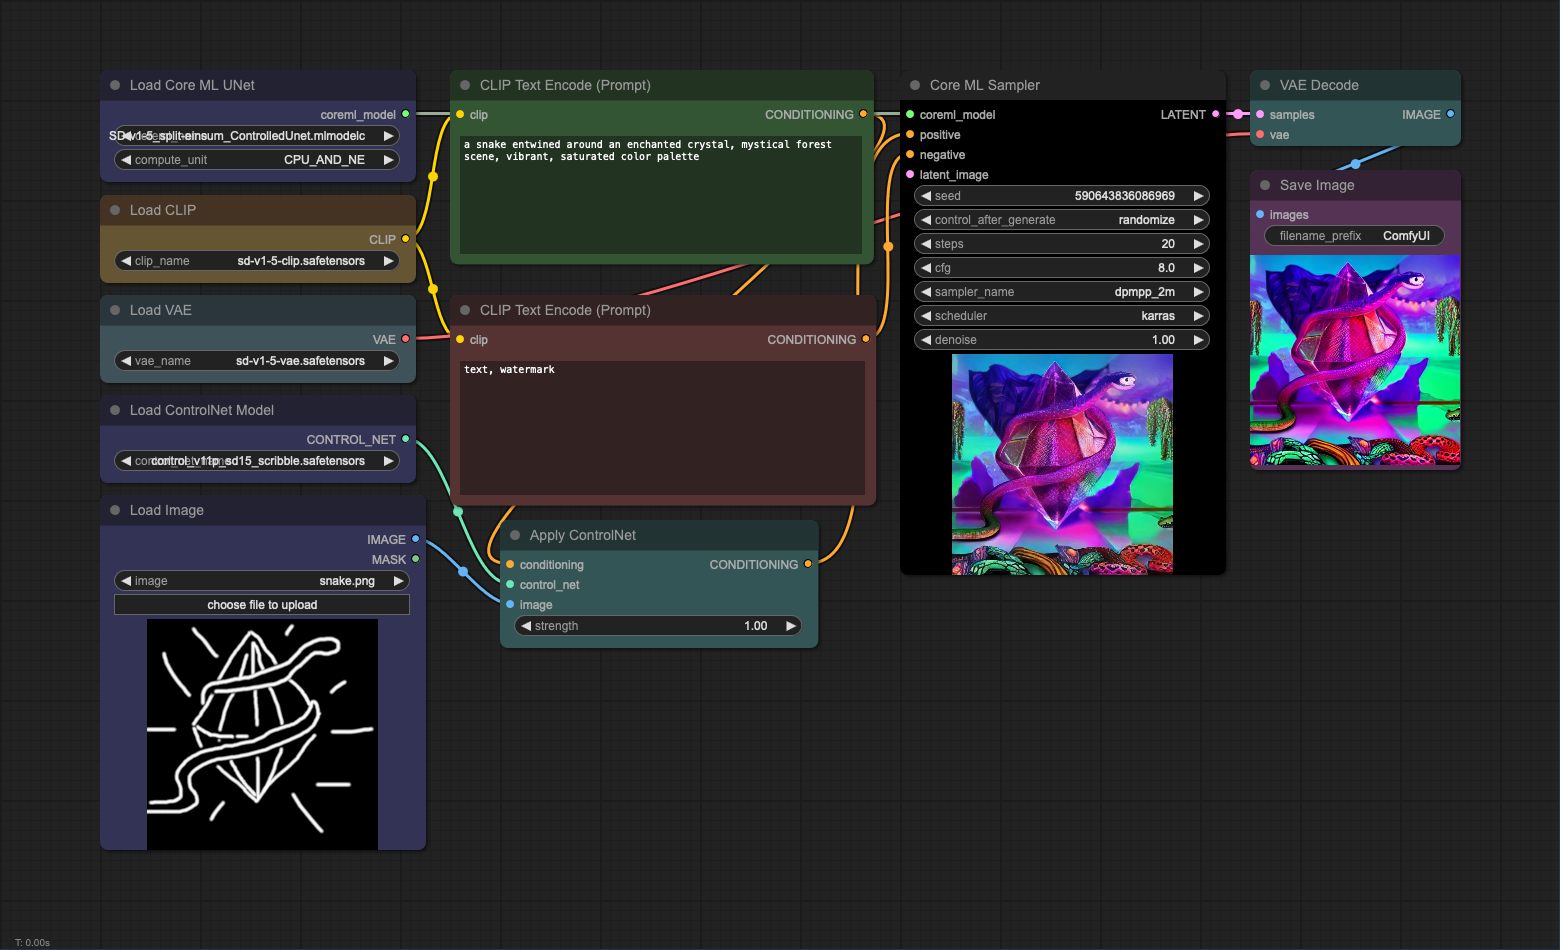Click the CONTROL_NET output socket
Screen dimensions: 1560x950
405,440
